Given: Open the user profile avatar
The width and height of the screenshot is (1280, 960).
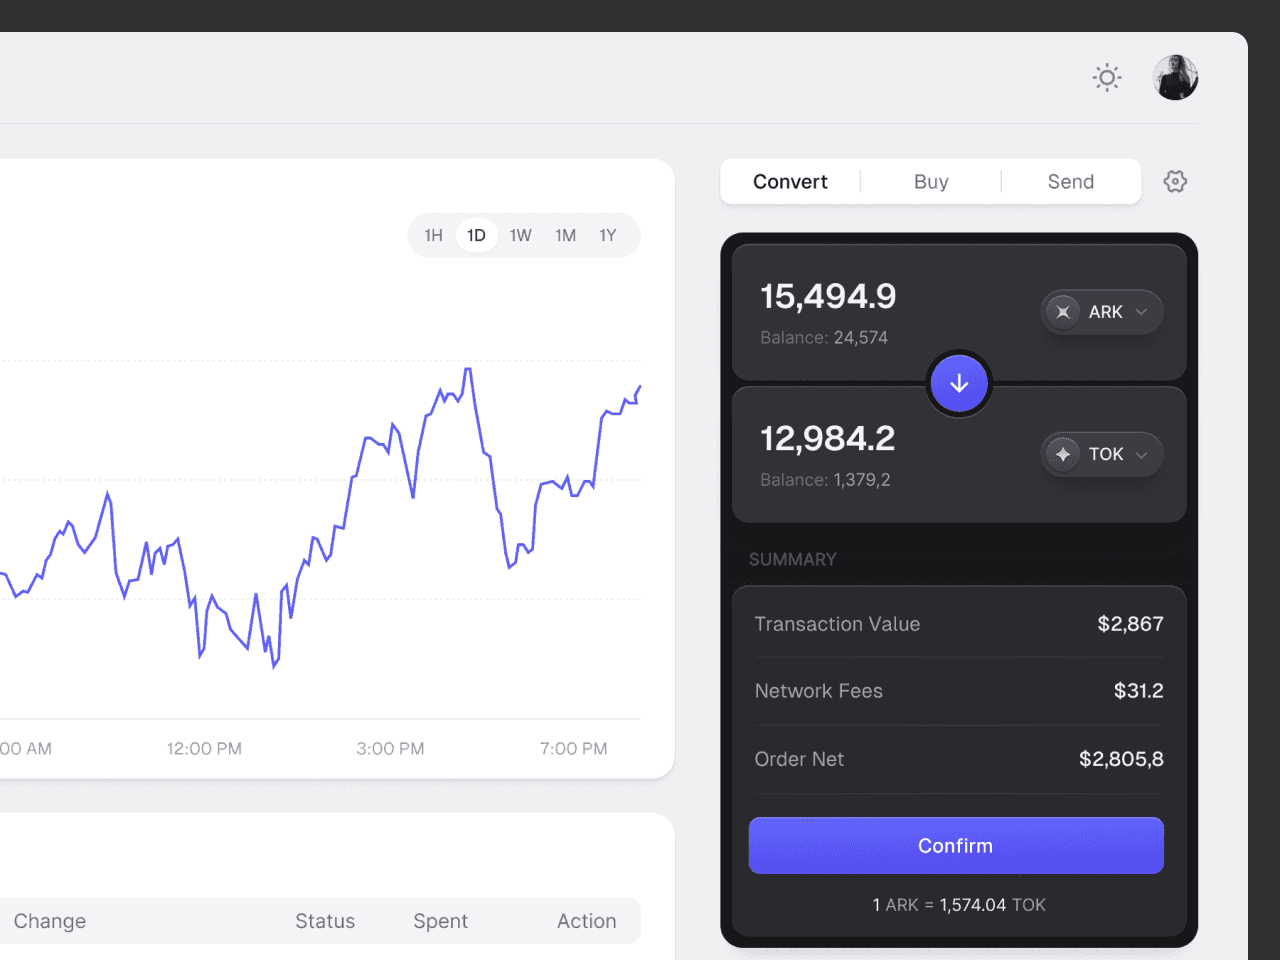Looking at the screenshot, I should point(1175,77).
